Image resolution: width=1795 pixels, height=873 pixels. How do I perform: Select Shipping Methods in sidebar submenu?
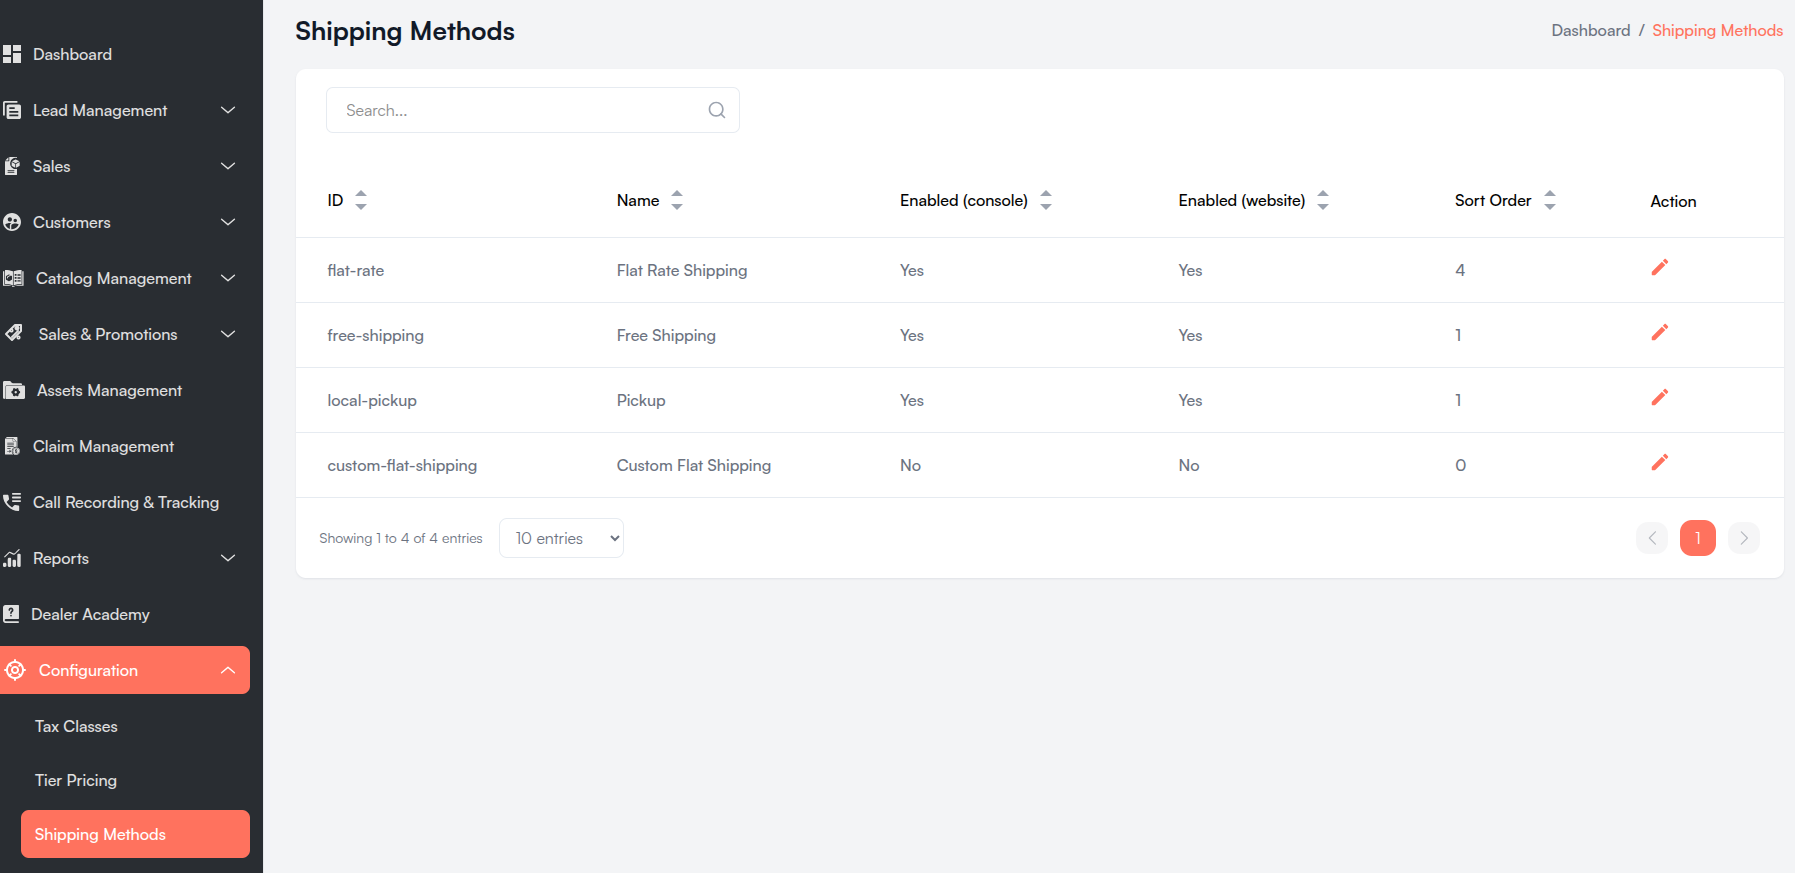pyautogui.click(x=135, y=834)
